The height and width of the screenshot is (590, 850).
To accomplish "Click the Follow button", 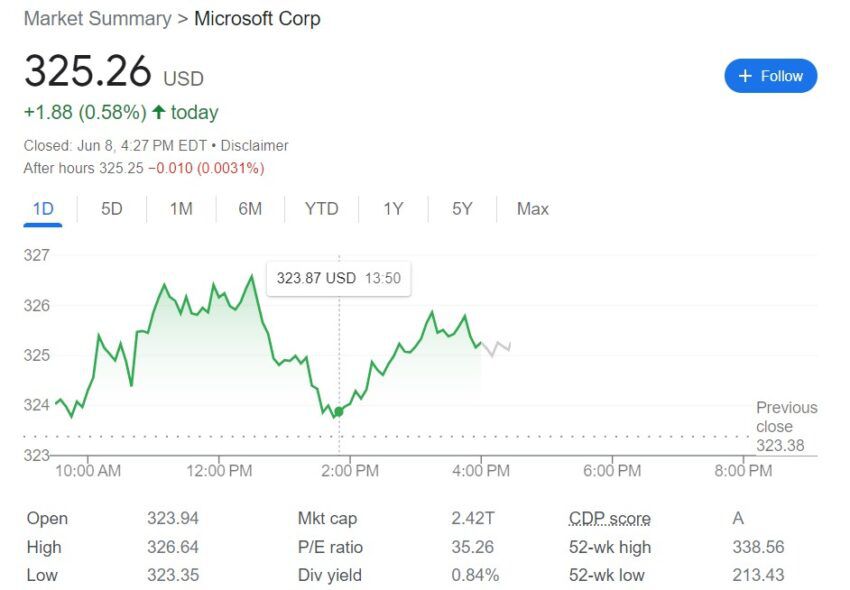I will point(770,76).
